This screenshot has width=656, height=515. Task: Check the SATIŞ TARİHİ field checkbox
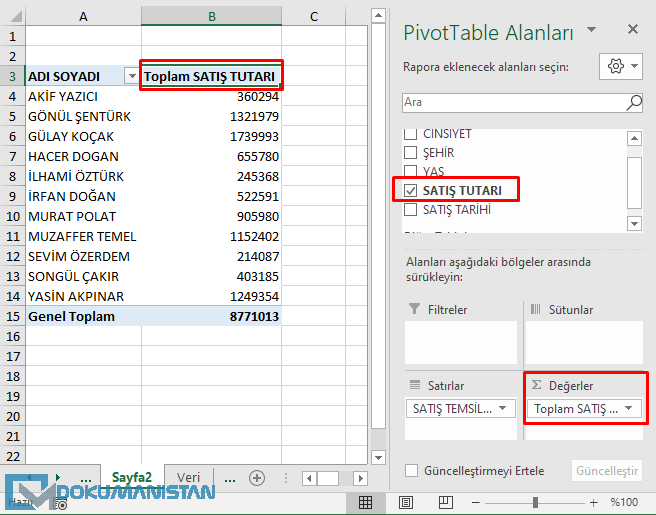410,209
